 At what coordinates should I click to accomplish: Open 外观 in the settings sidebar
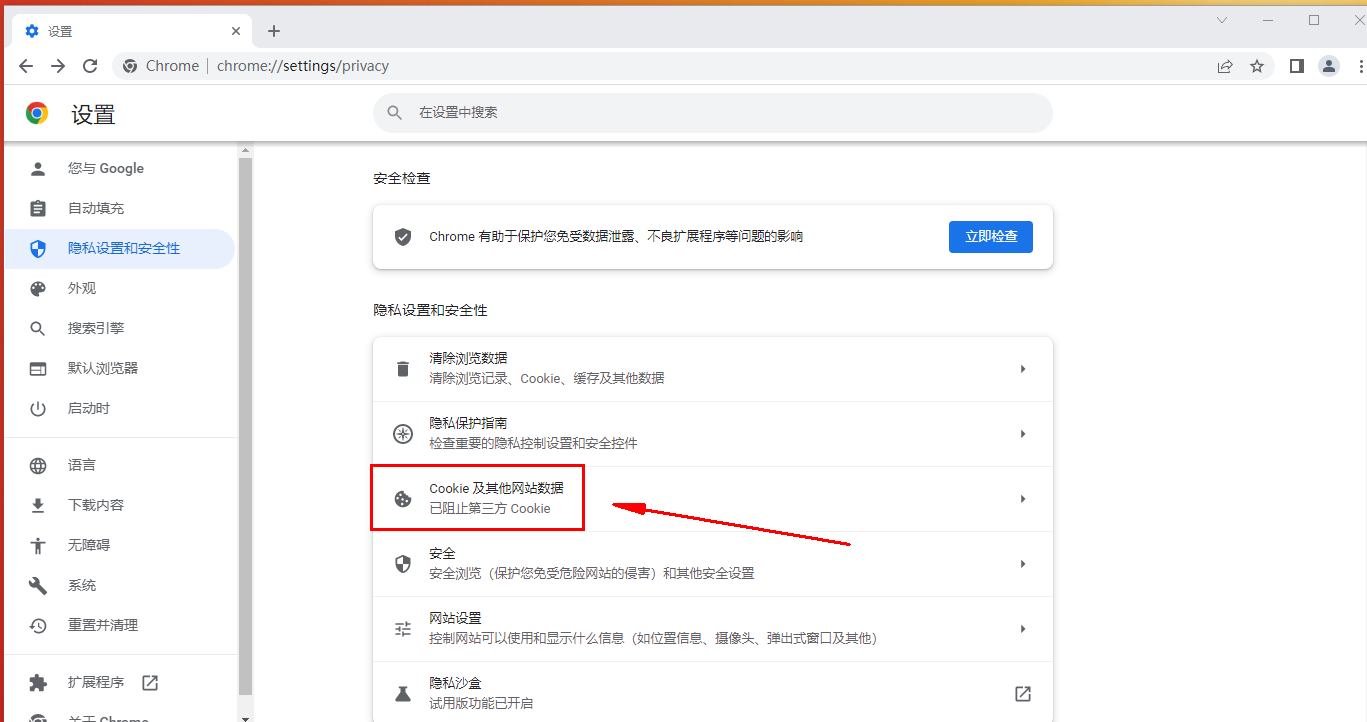[x=82, y=288]
